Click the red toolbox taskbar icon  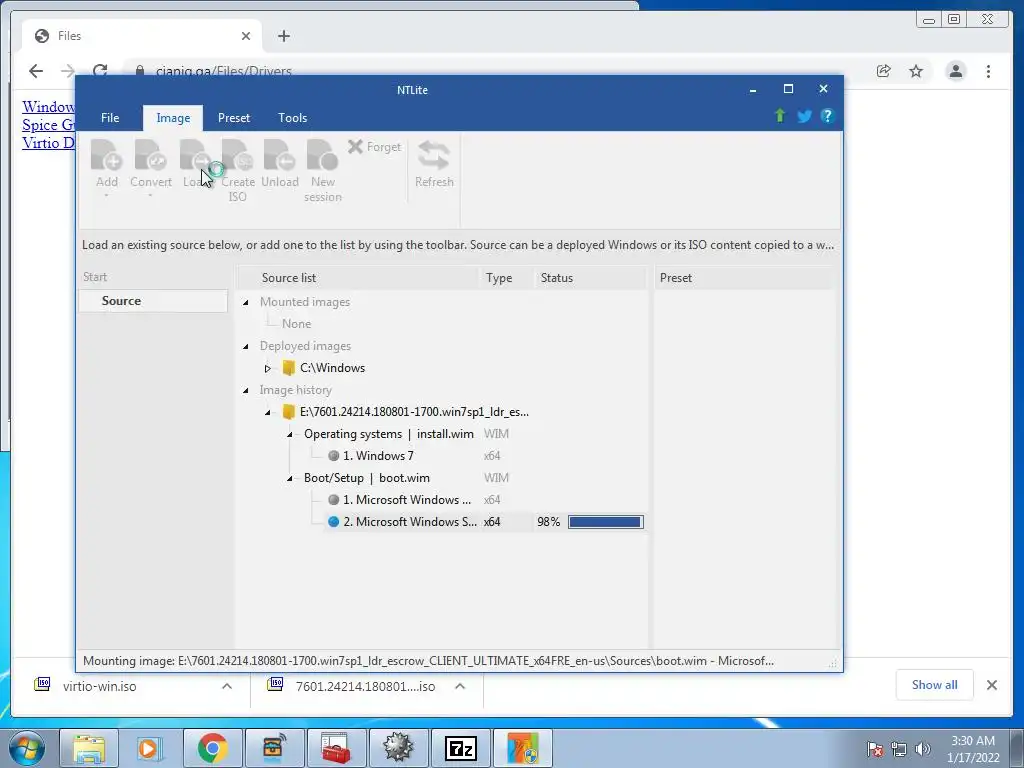(336, 748)
